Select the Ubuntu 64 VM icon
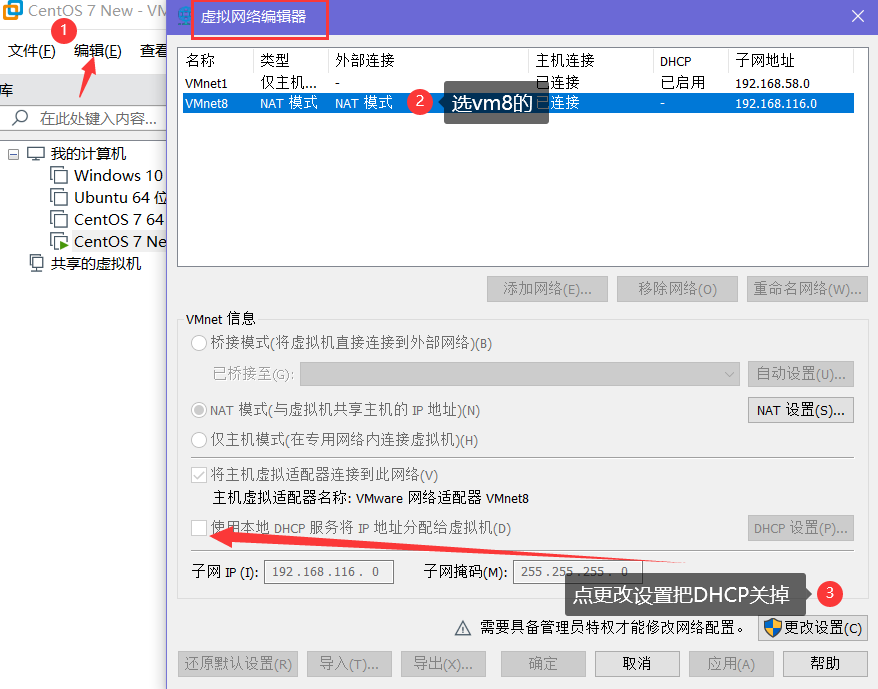This screenshot has height=689, width=878. click(59, 197)
